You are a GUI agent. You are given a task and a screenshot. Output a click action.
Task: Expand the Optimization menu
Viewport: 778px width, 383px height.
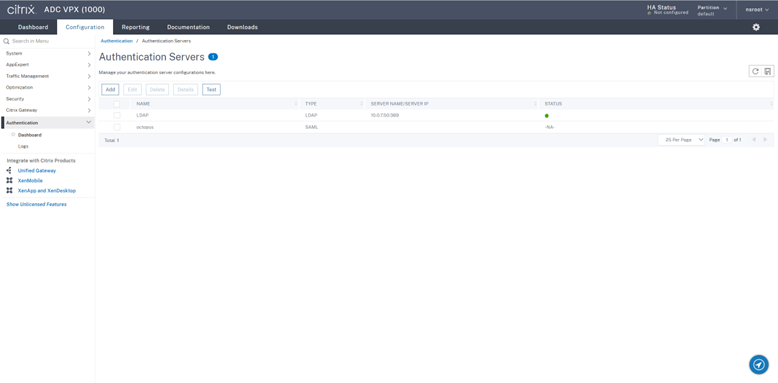click(47, 87)
